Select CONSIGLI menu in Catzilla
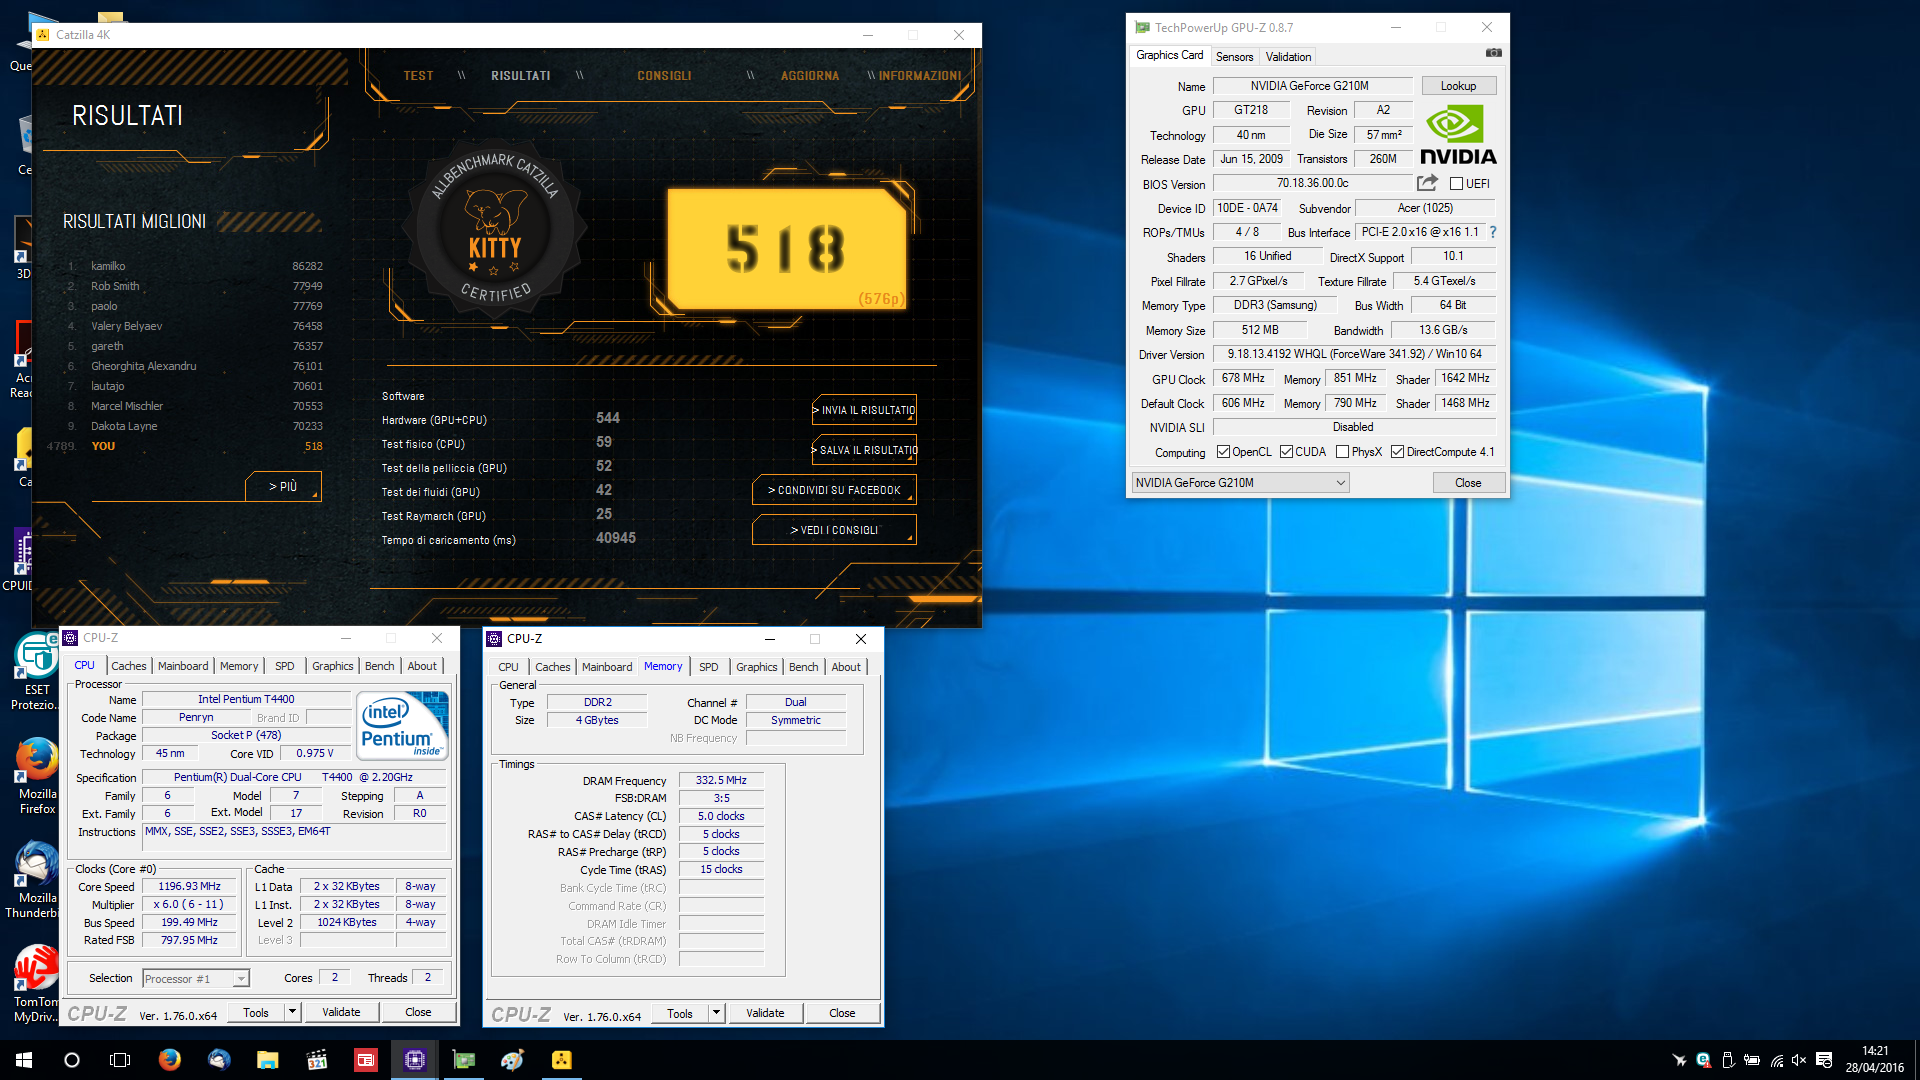Image resolution: width=1920 pixels, height=1080 pixels. tap(664, 76)
